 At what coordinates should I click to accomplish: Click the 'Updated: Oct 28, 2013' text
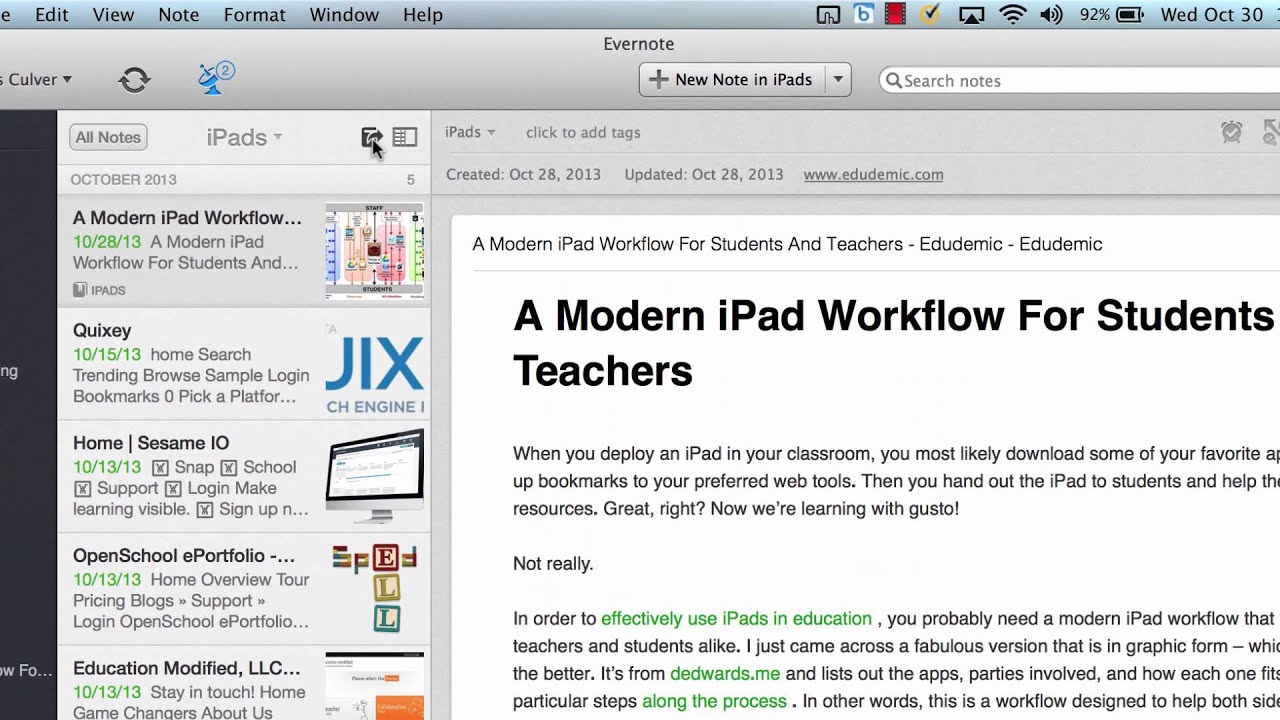pyautogui.click(x=704, y=174)
